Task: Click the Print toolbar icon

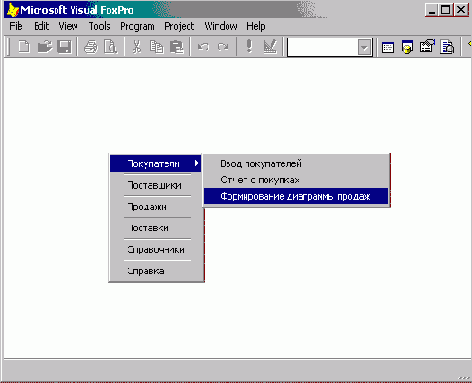Action: coord(91,47)
